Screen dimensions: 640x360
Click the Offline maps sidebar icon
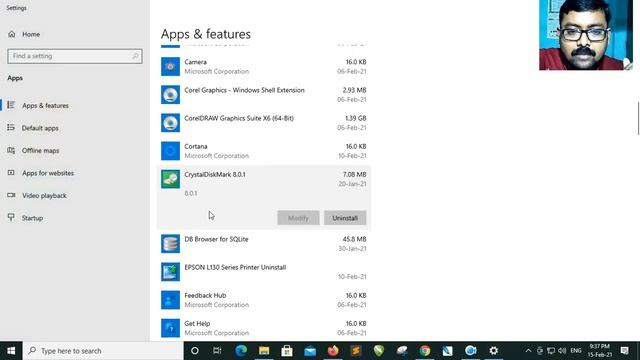tap(11, 150)
